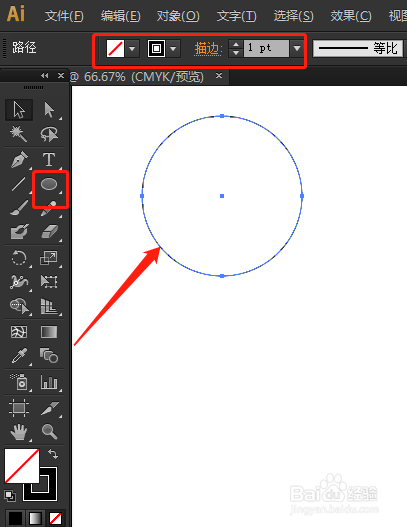Image resolution: width=407 pixels, height=527 pixels.
Task: Select the Shape Builder tool
Action: point(19,306)
